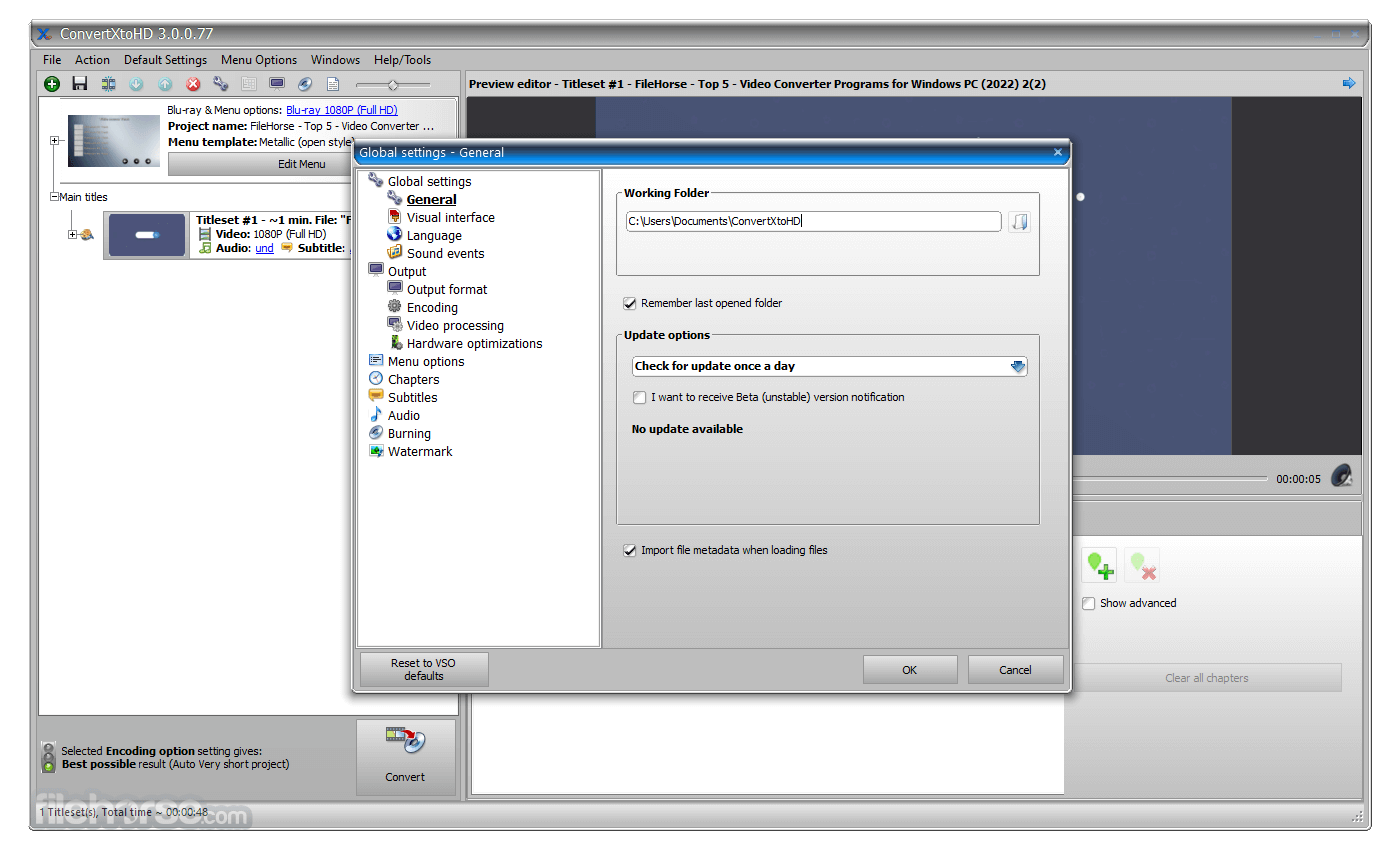Collapse the Main titles tree node
1400x860 pixels.
coord(54,197)
